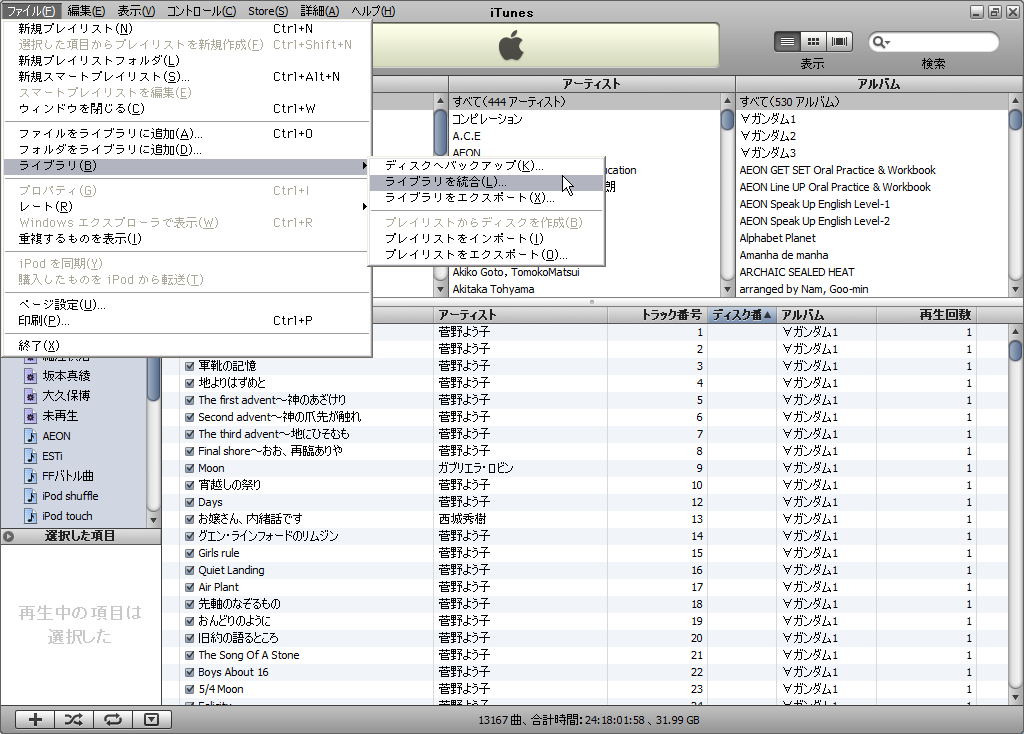Open the 表示(V) menu

click(x=136, y=11)
